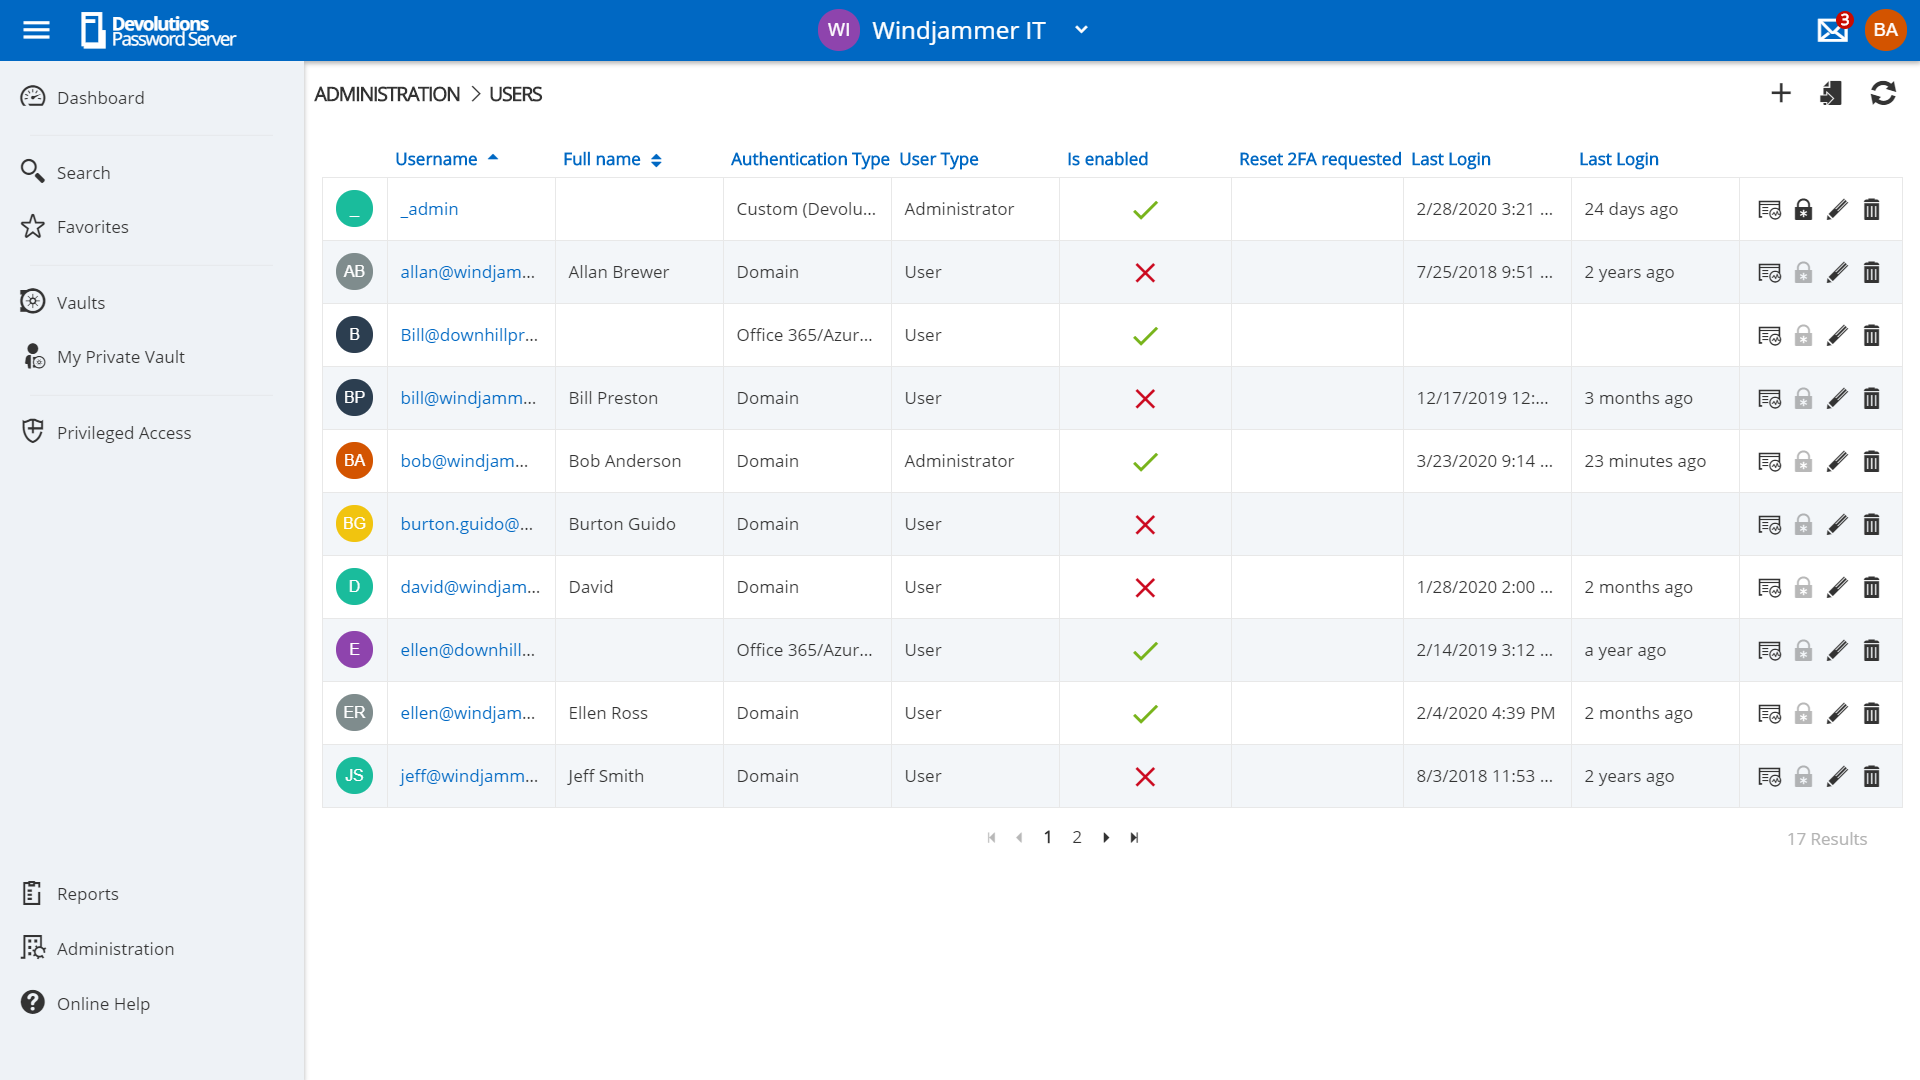Expand the Windjammer IT data source dropdown
This screenshot has width=1920, height=1080.
[x=1081, y=30]
